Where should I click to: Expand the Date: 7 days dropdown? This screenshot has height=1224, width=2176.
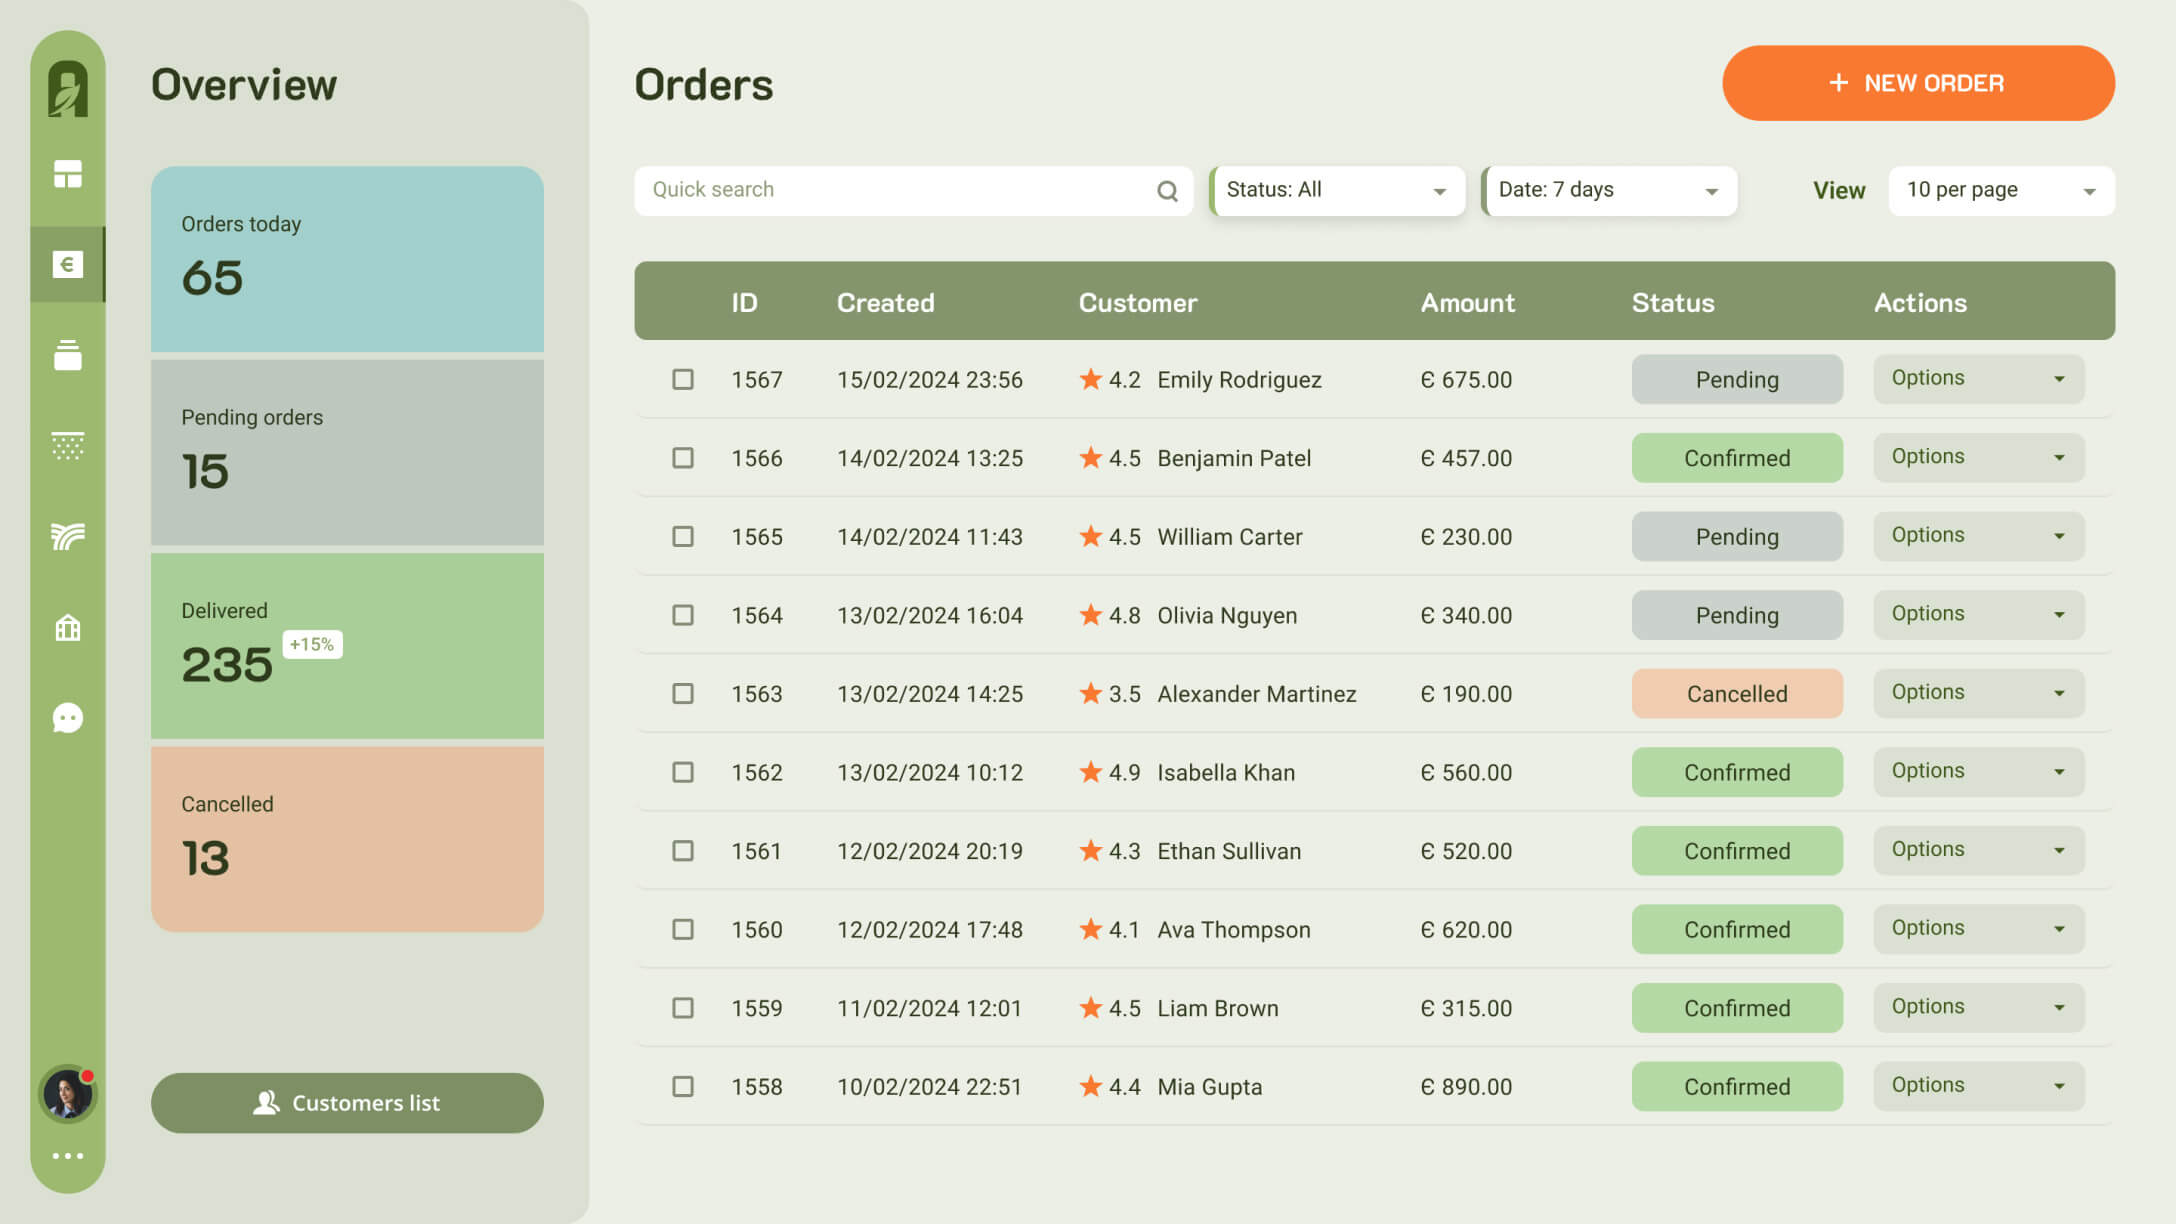[x=1609, y=191]
